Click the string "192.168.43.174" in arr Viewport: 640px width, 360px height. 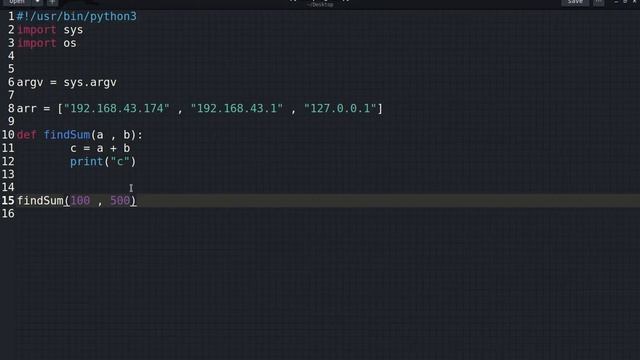pyautogui.click(x=116, y=109)
